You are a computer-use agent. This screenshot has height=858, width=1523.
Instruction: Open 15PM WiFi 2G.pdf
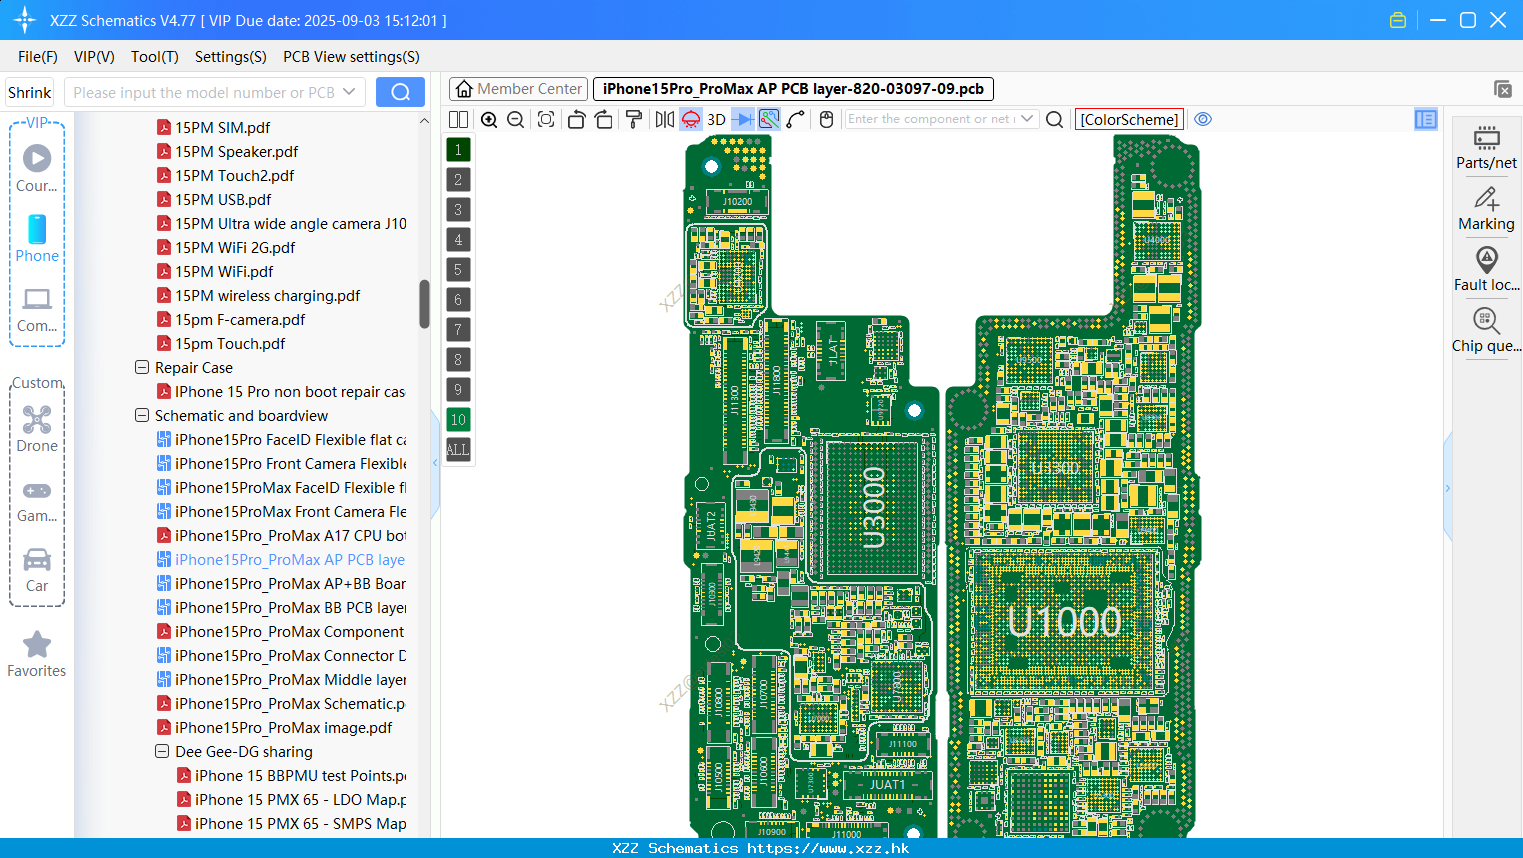[235, 247]
